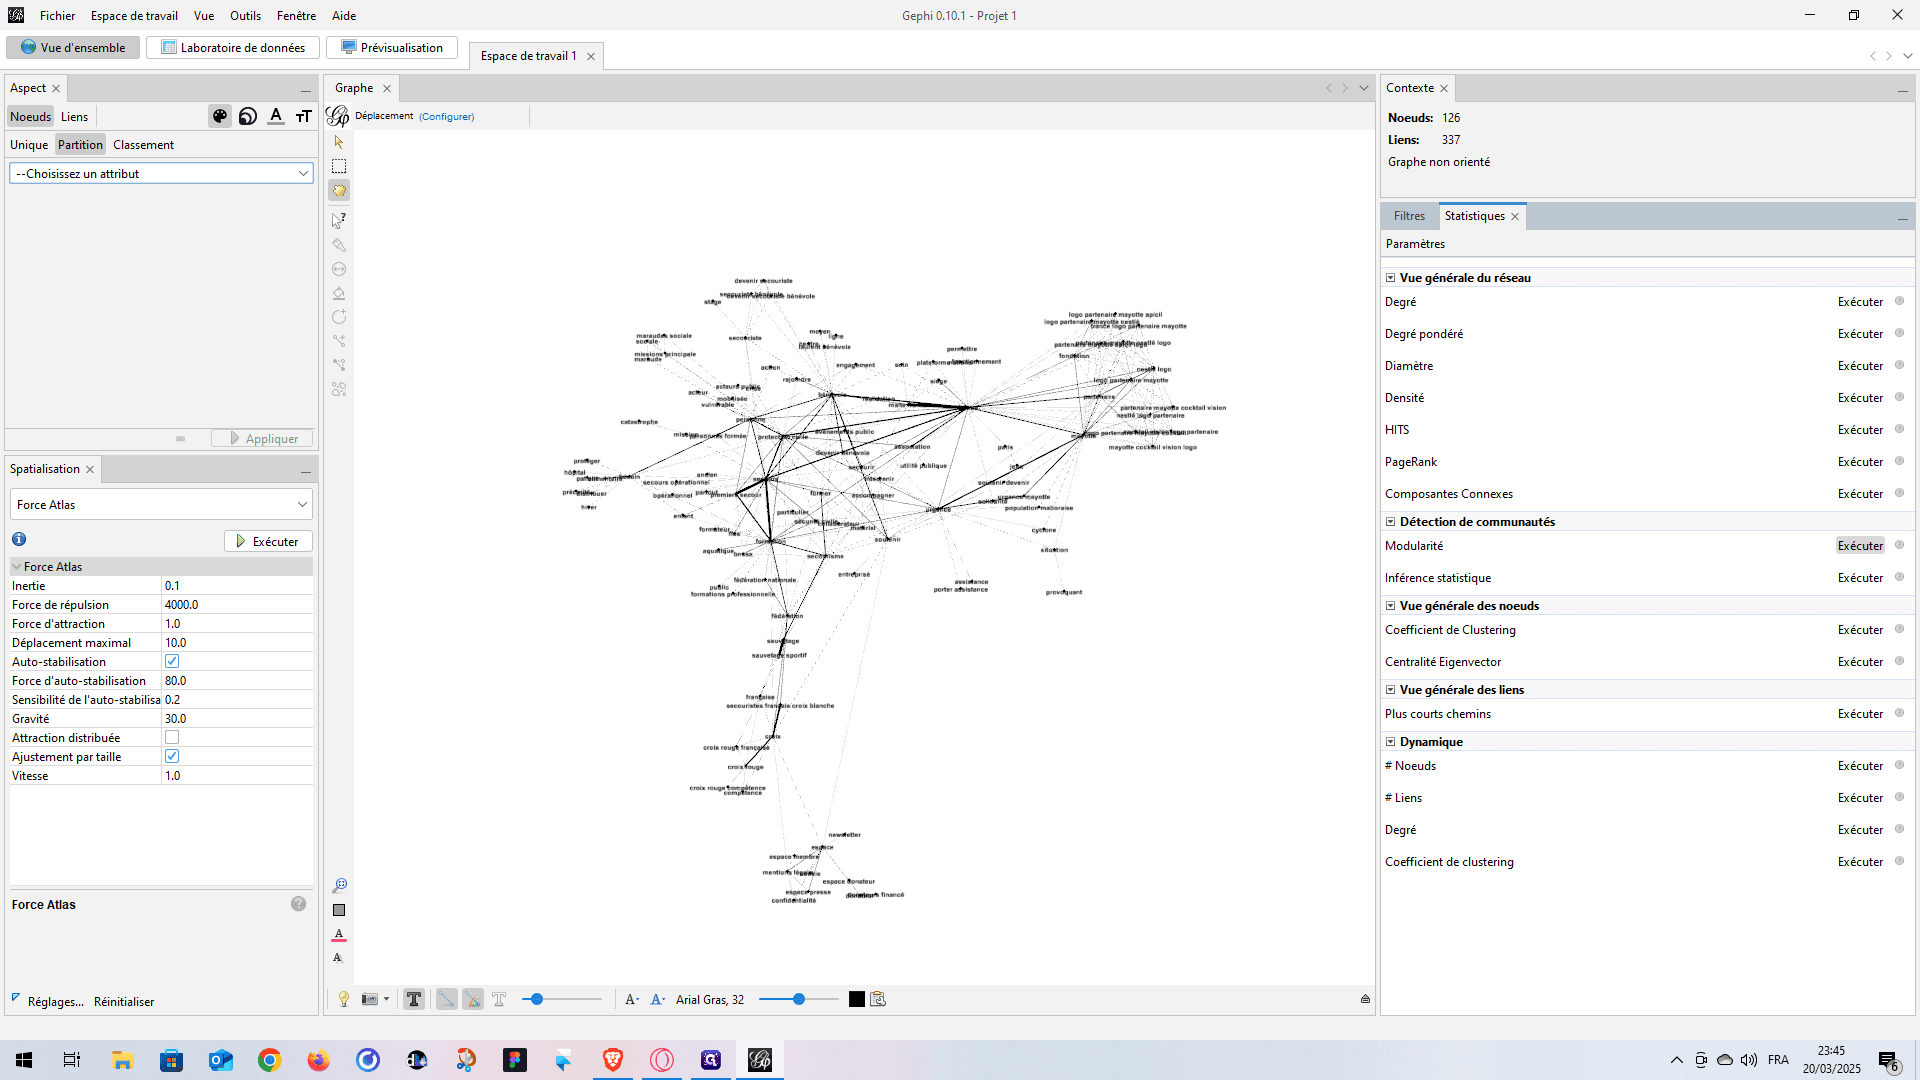1920x1080 pixels.
Task: Click the Force de répulsion value field
Action: click(237, 605)
